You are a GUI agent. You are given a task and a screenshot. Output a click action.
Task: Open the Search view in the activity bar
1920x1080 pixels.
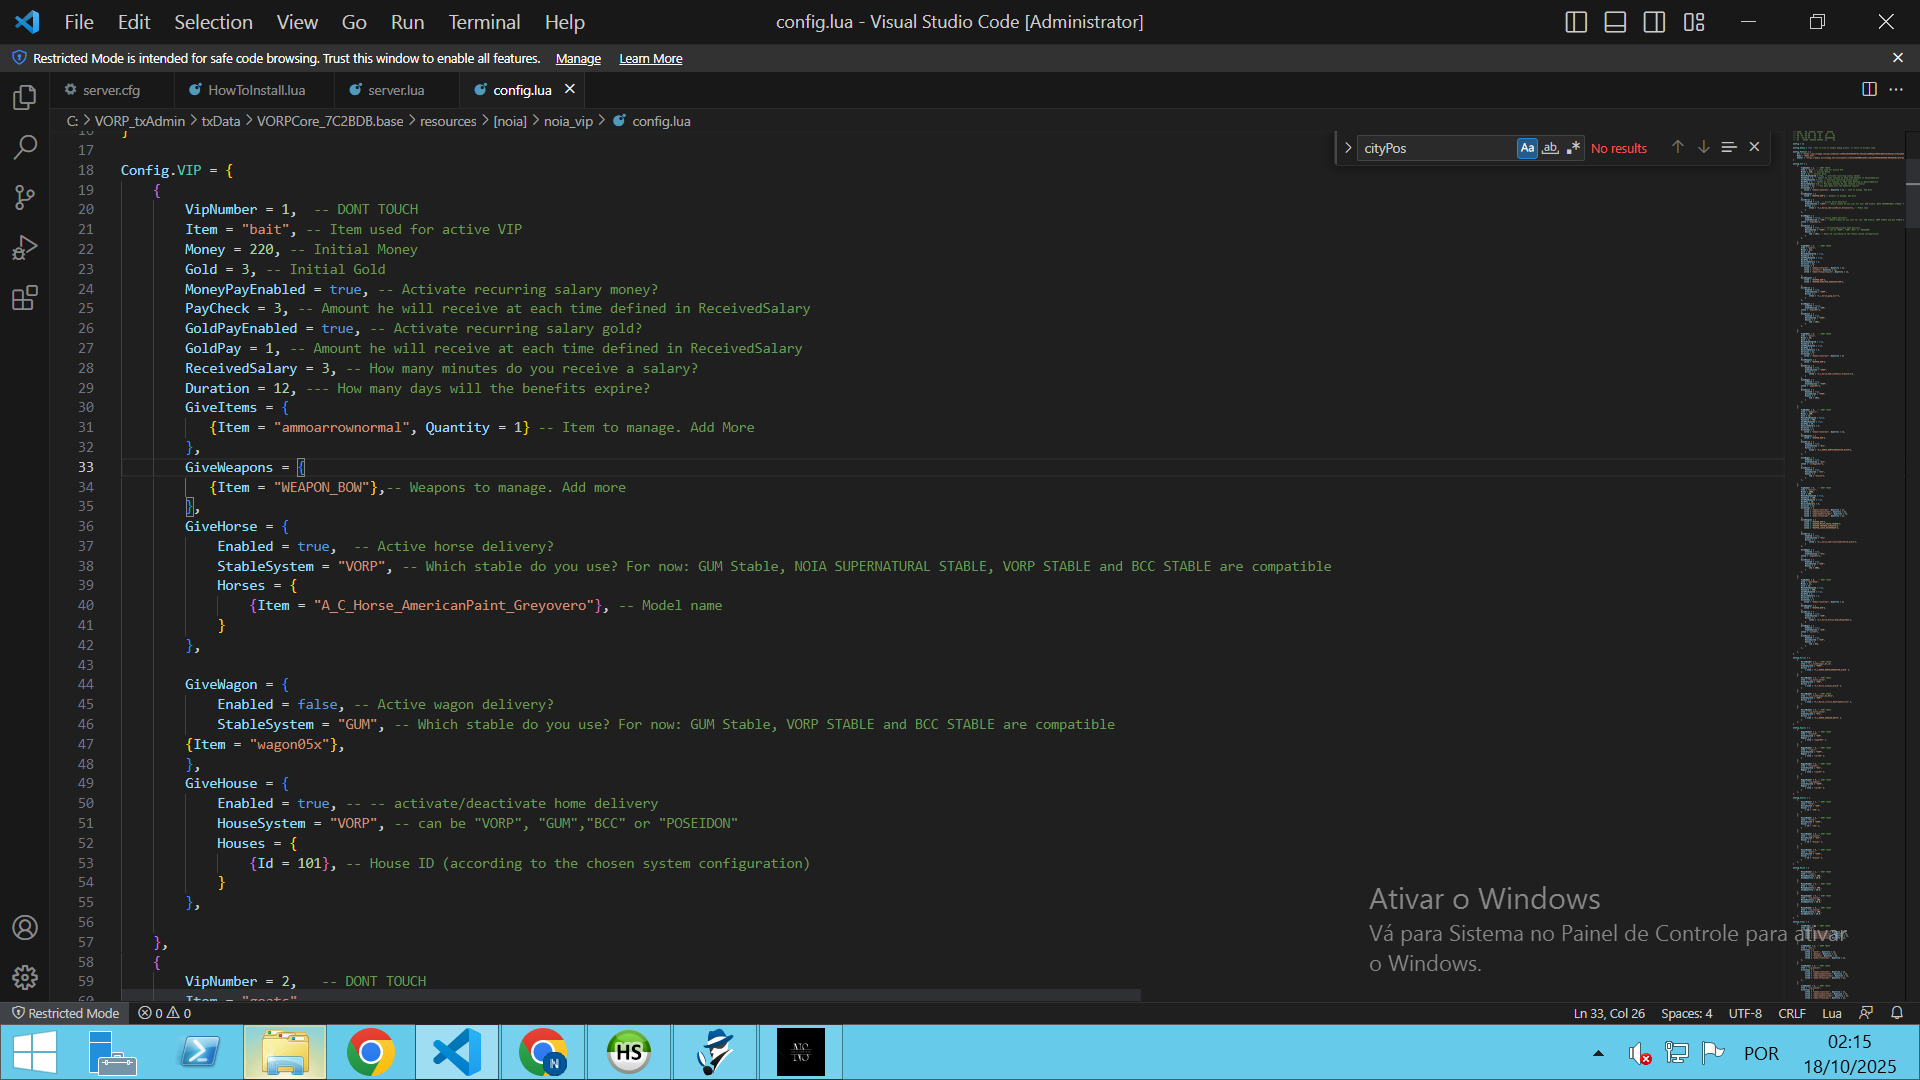point(25,147)
